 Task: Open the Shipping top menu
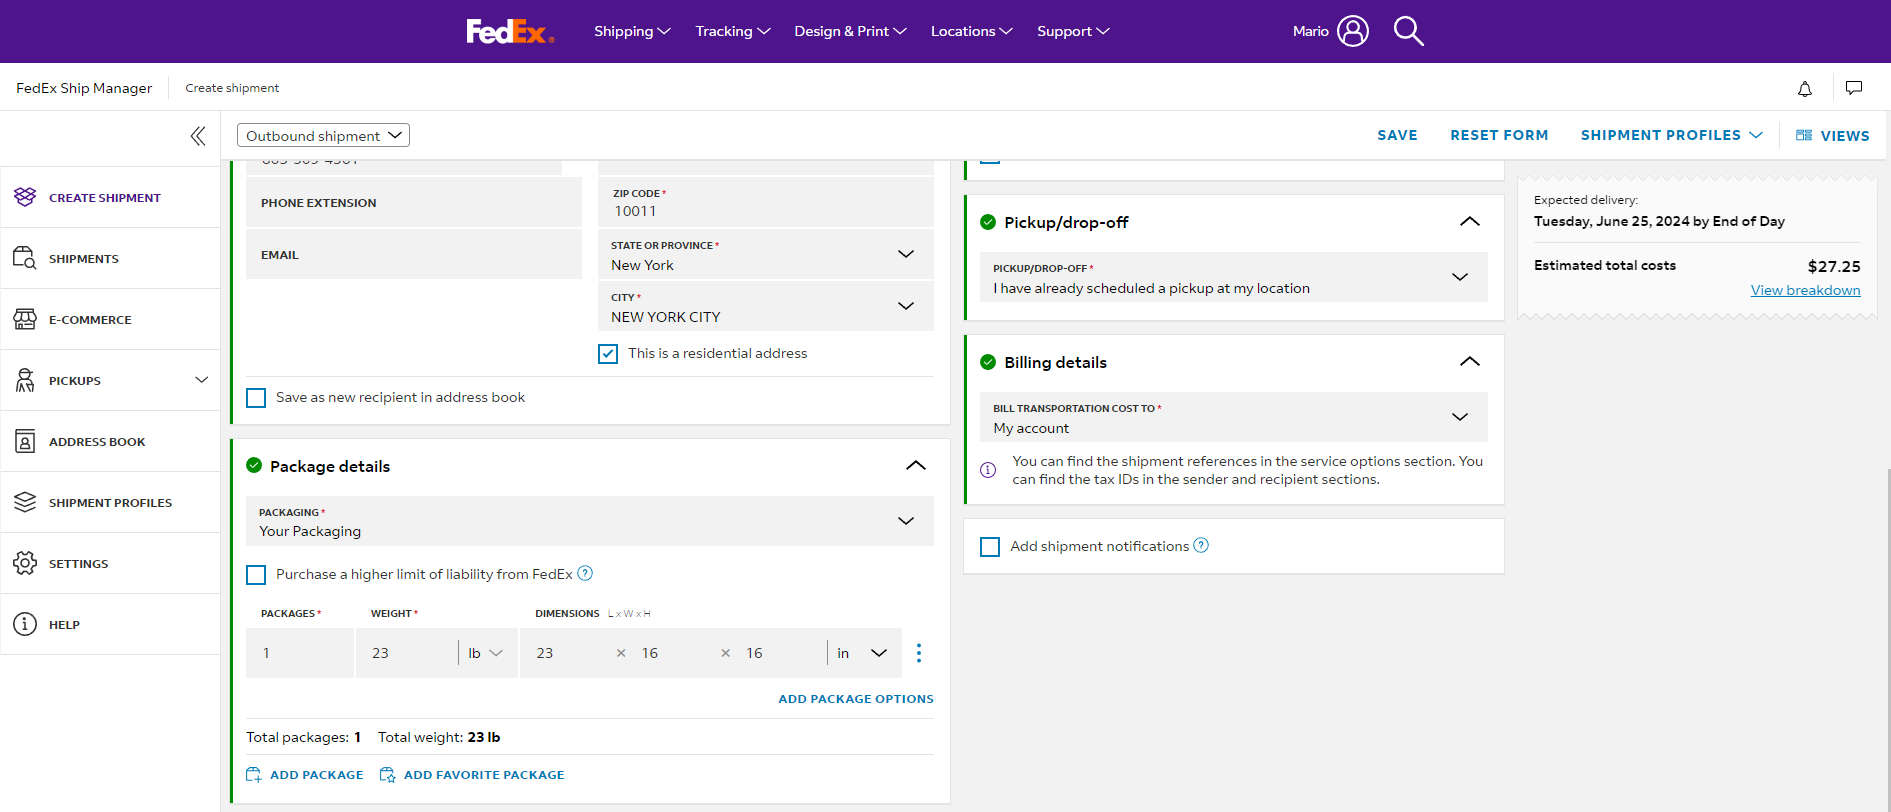[x=632, y=31]
